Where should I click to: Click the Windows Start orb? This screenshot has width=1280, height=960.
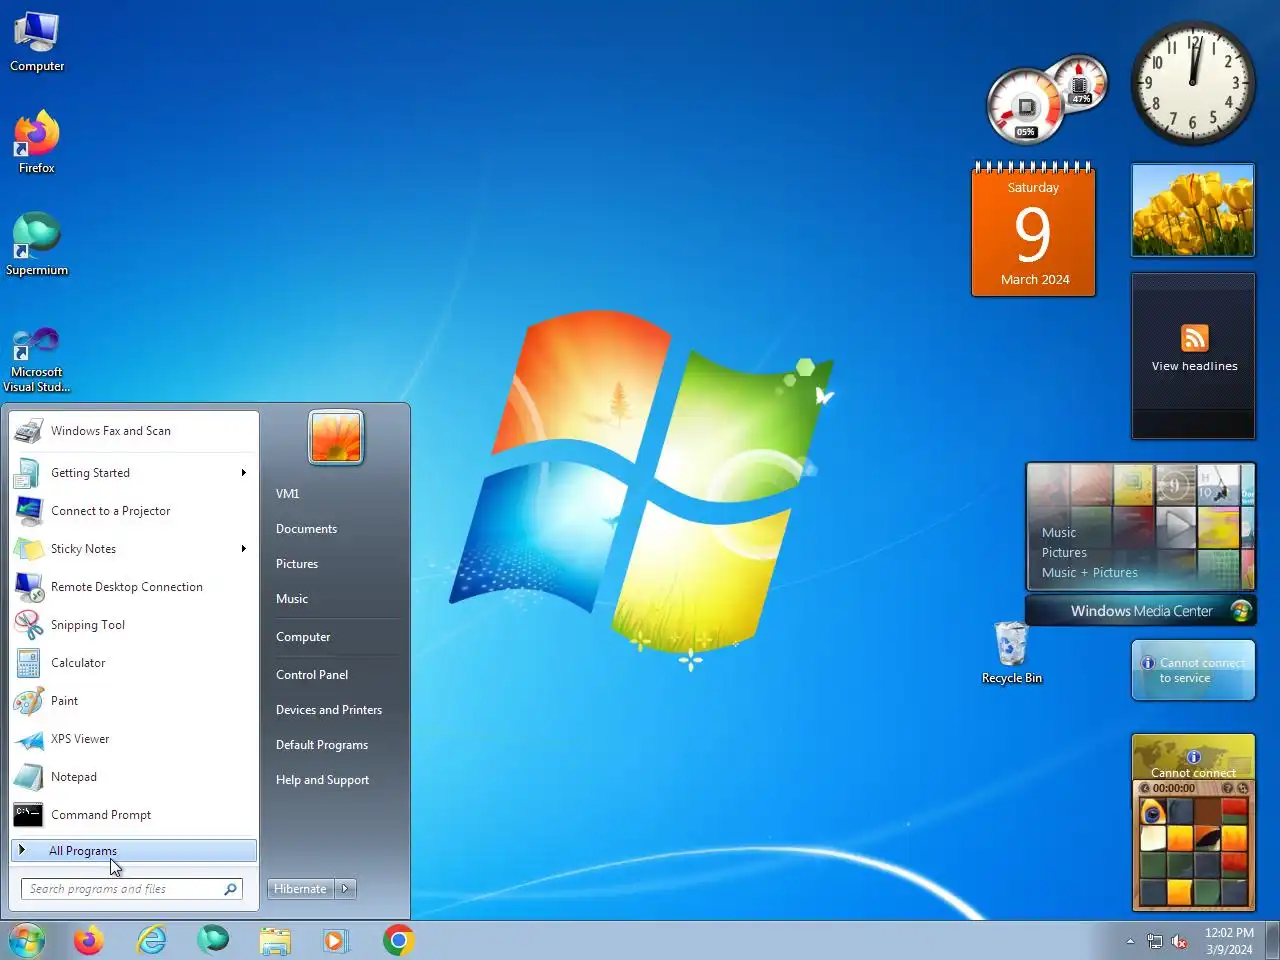point(27,941)
